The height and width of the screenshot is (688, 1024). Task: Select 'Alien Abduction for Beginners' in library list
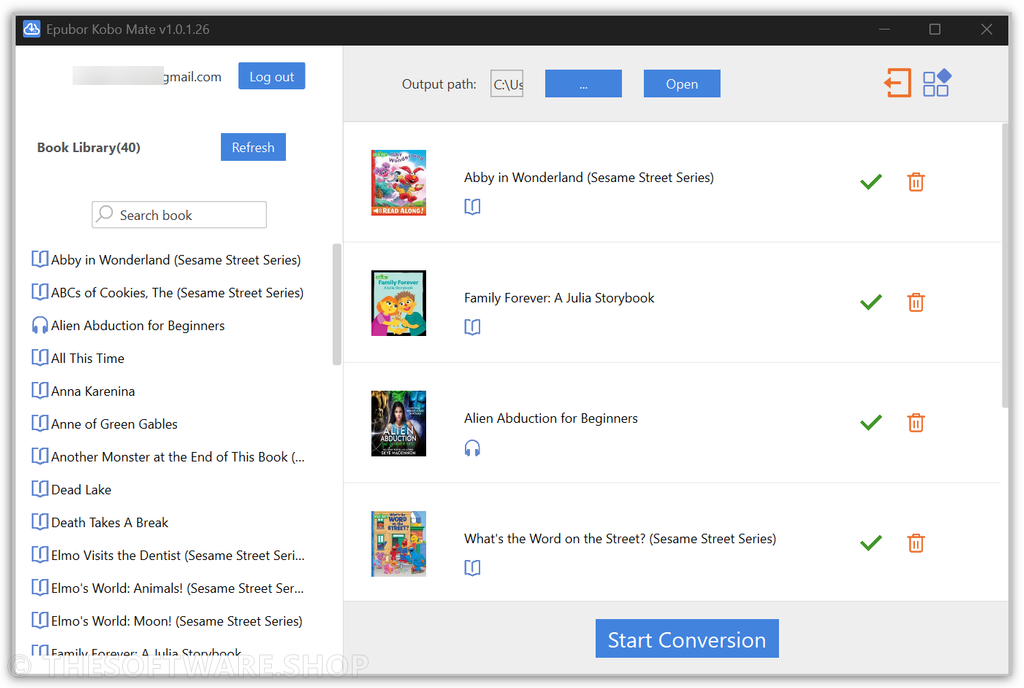138,325
